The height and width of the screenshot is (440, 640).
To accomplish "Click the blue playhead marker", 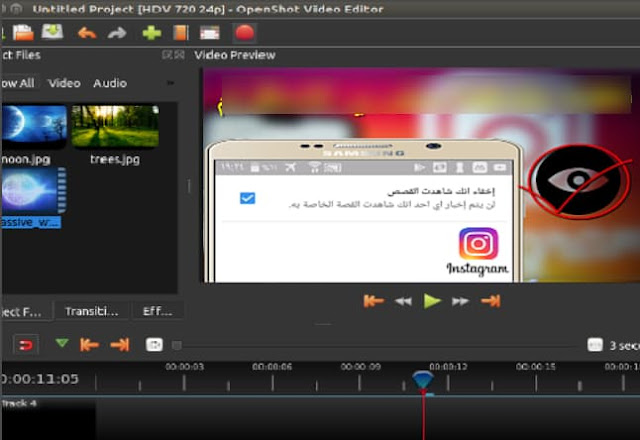I will pos(423,380).
